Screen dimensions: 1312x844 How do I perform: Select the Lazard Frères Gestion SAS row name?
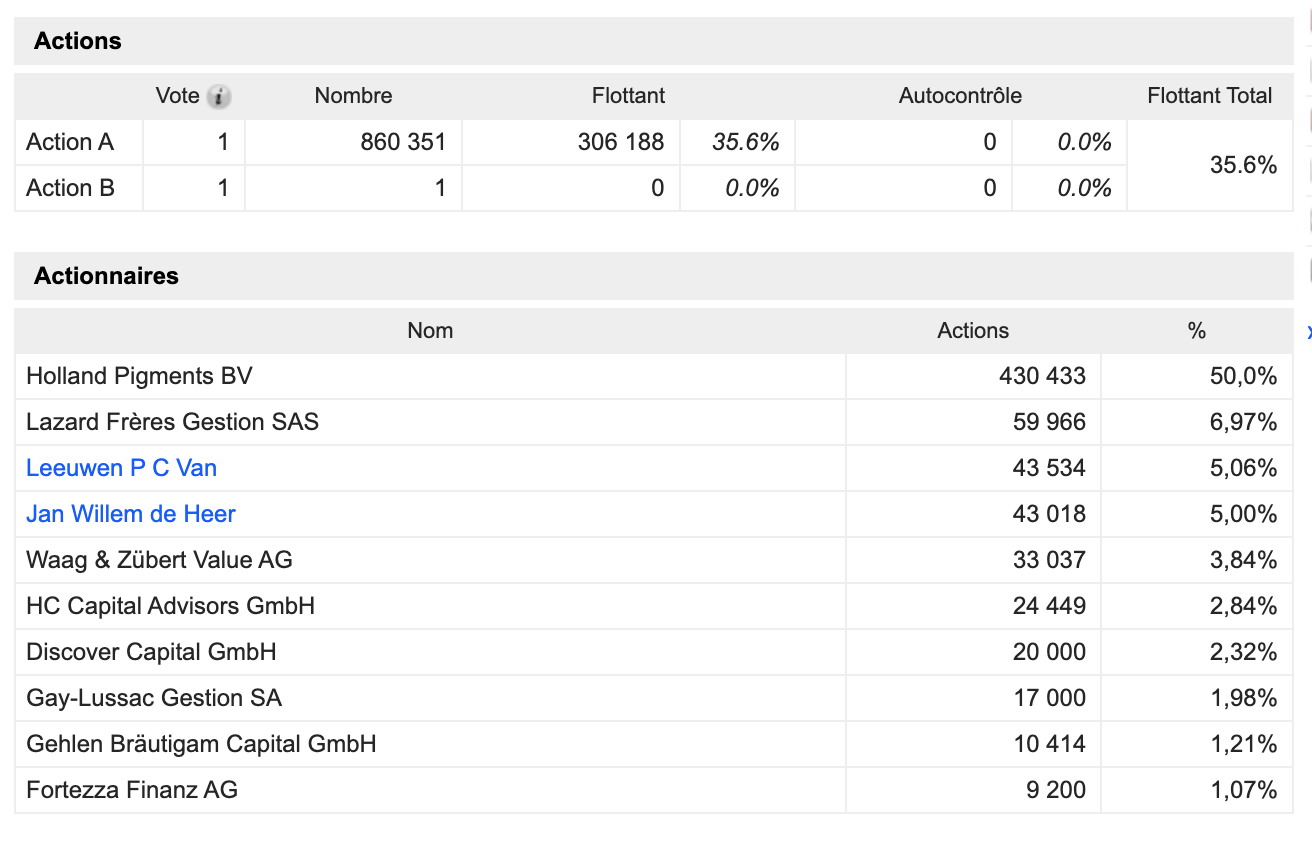point(172,422)
